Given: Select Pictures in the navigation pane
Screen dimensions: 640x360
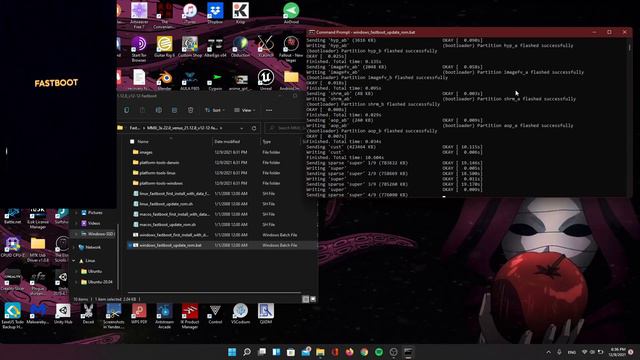Looking at the screenshot, I should click(x=92, y=213).
